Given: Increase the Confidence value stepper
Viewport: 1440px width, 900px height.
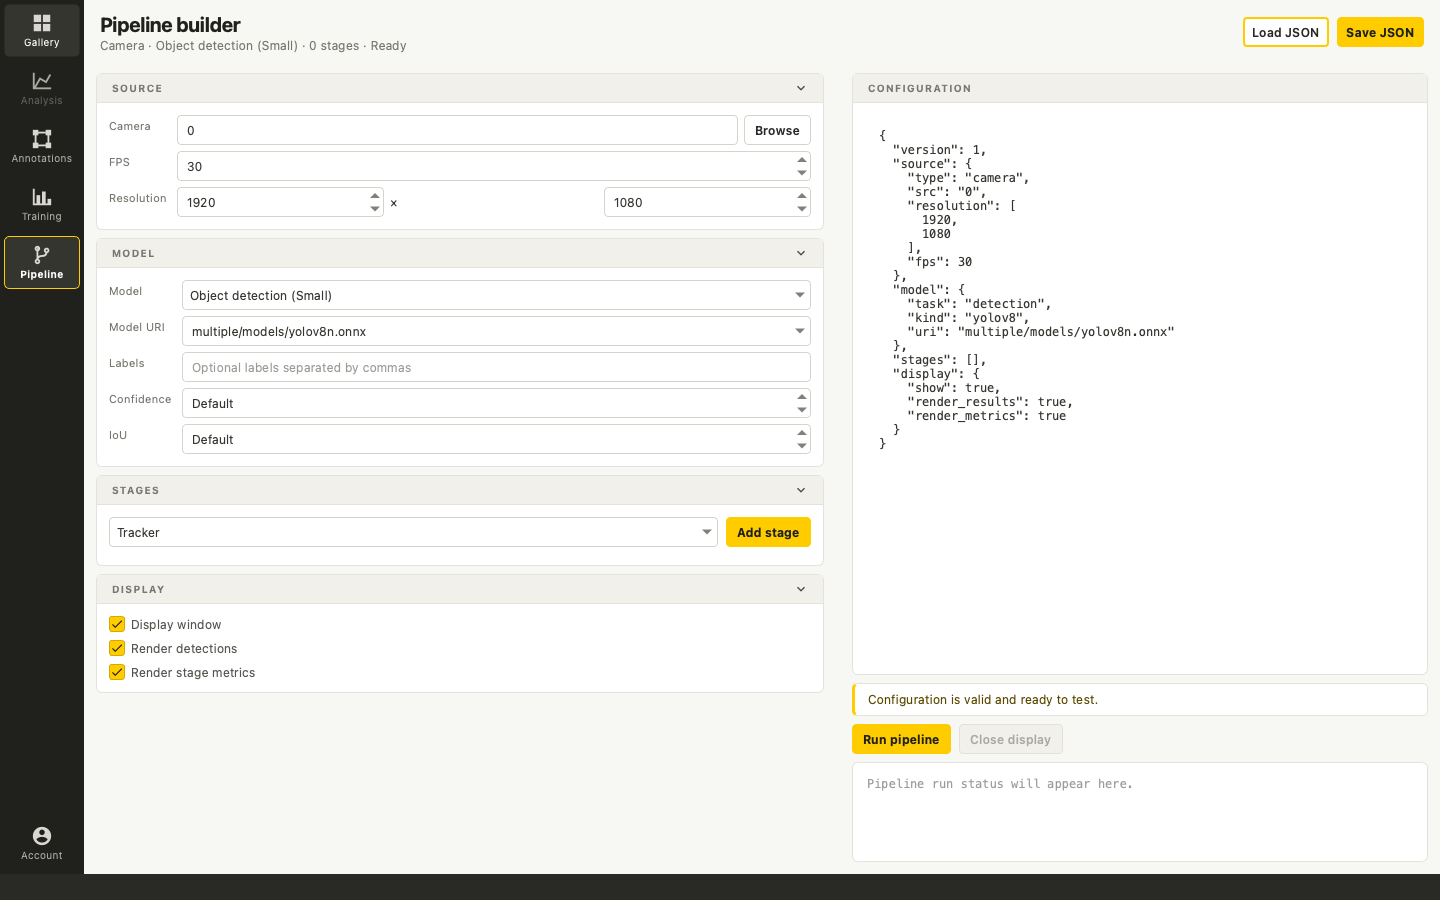Looking at the screenshot, I should (x=802, y=397).
